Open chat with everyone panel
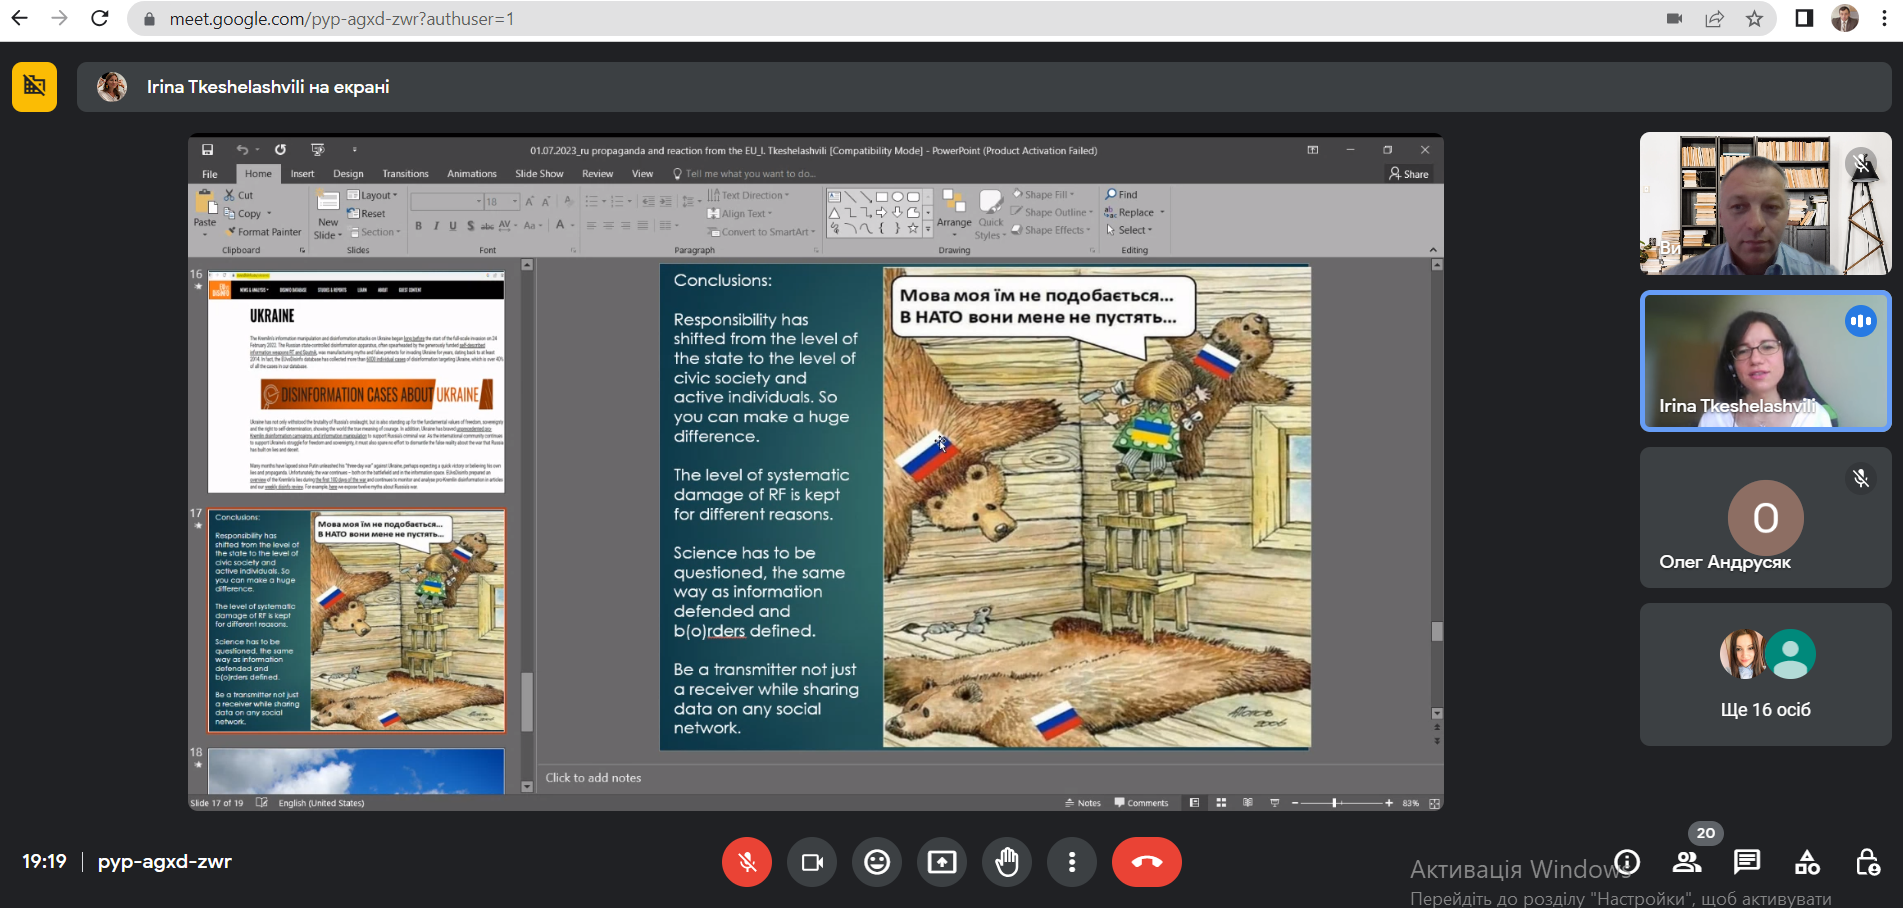The width and height of the screenshot is (1903, 908). click(1747, 862)
